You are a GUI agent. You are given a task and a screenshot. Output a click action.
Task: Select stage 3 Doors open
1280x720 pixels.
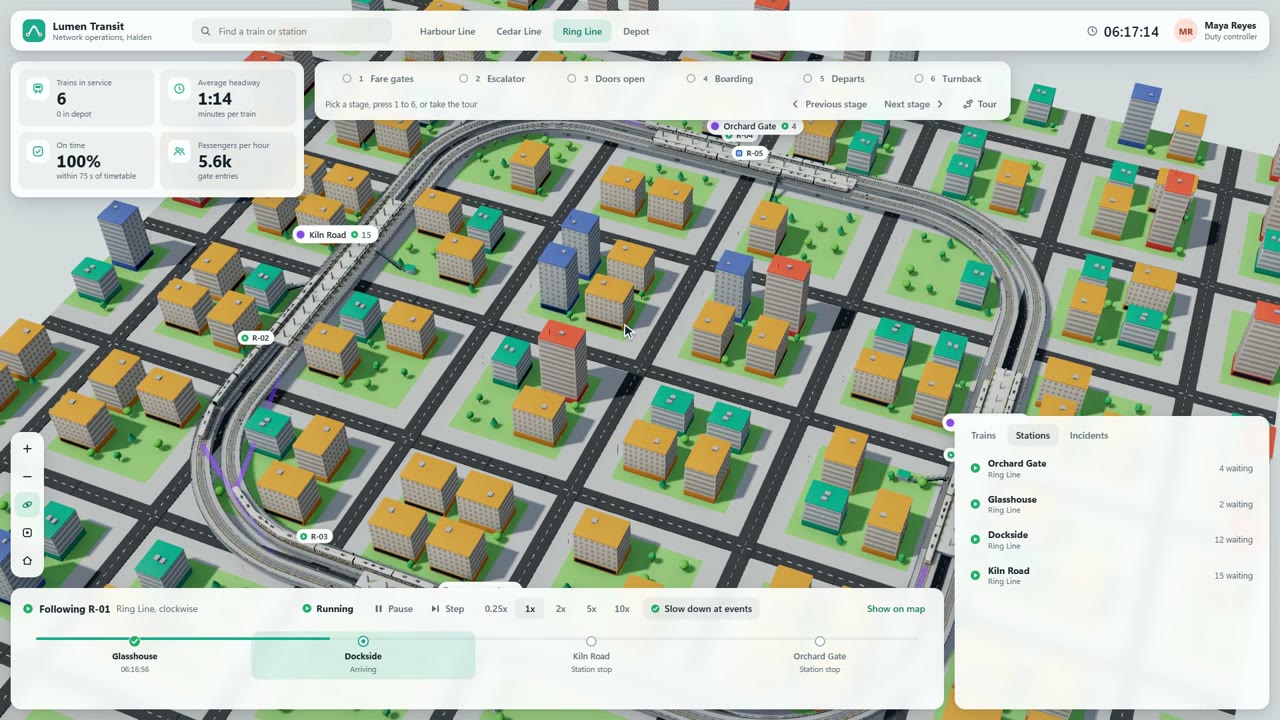pyautogui.click(x=606, y=79)
